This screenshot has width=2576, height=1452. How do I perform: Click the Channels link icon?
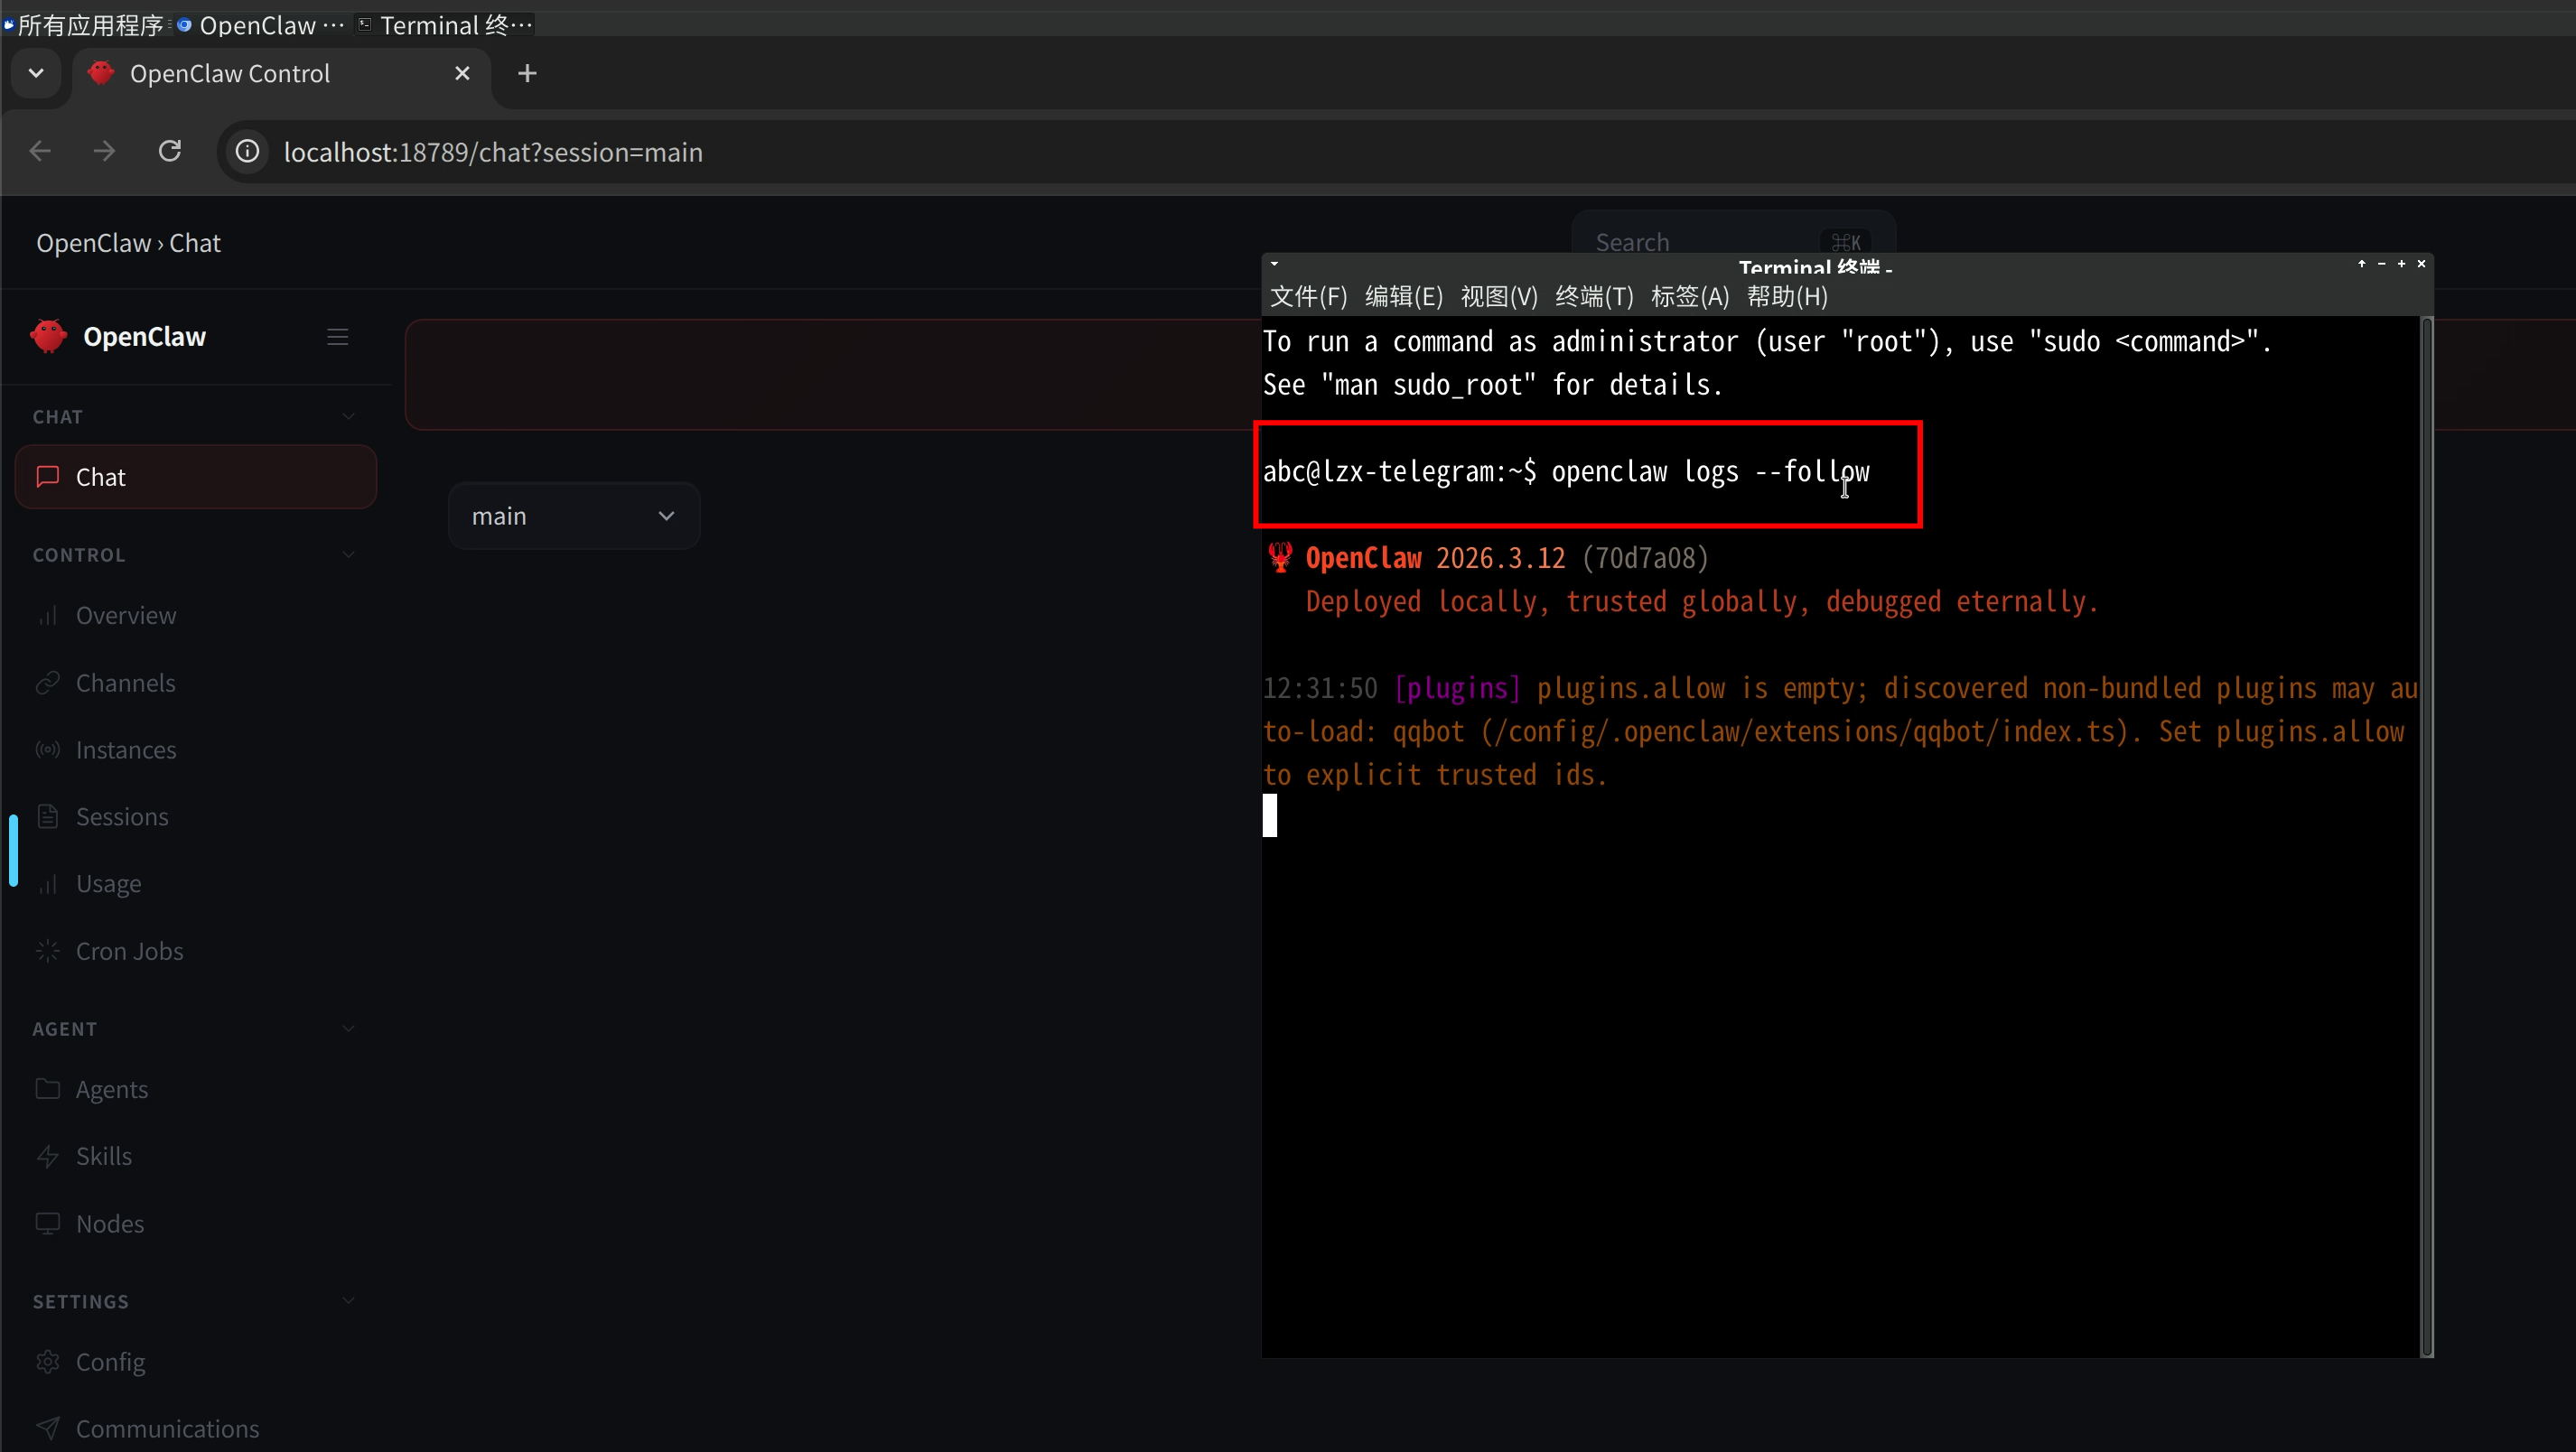click(47, 683)
